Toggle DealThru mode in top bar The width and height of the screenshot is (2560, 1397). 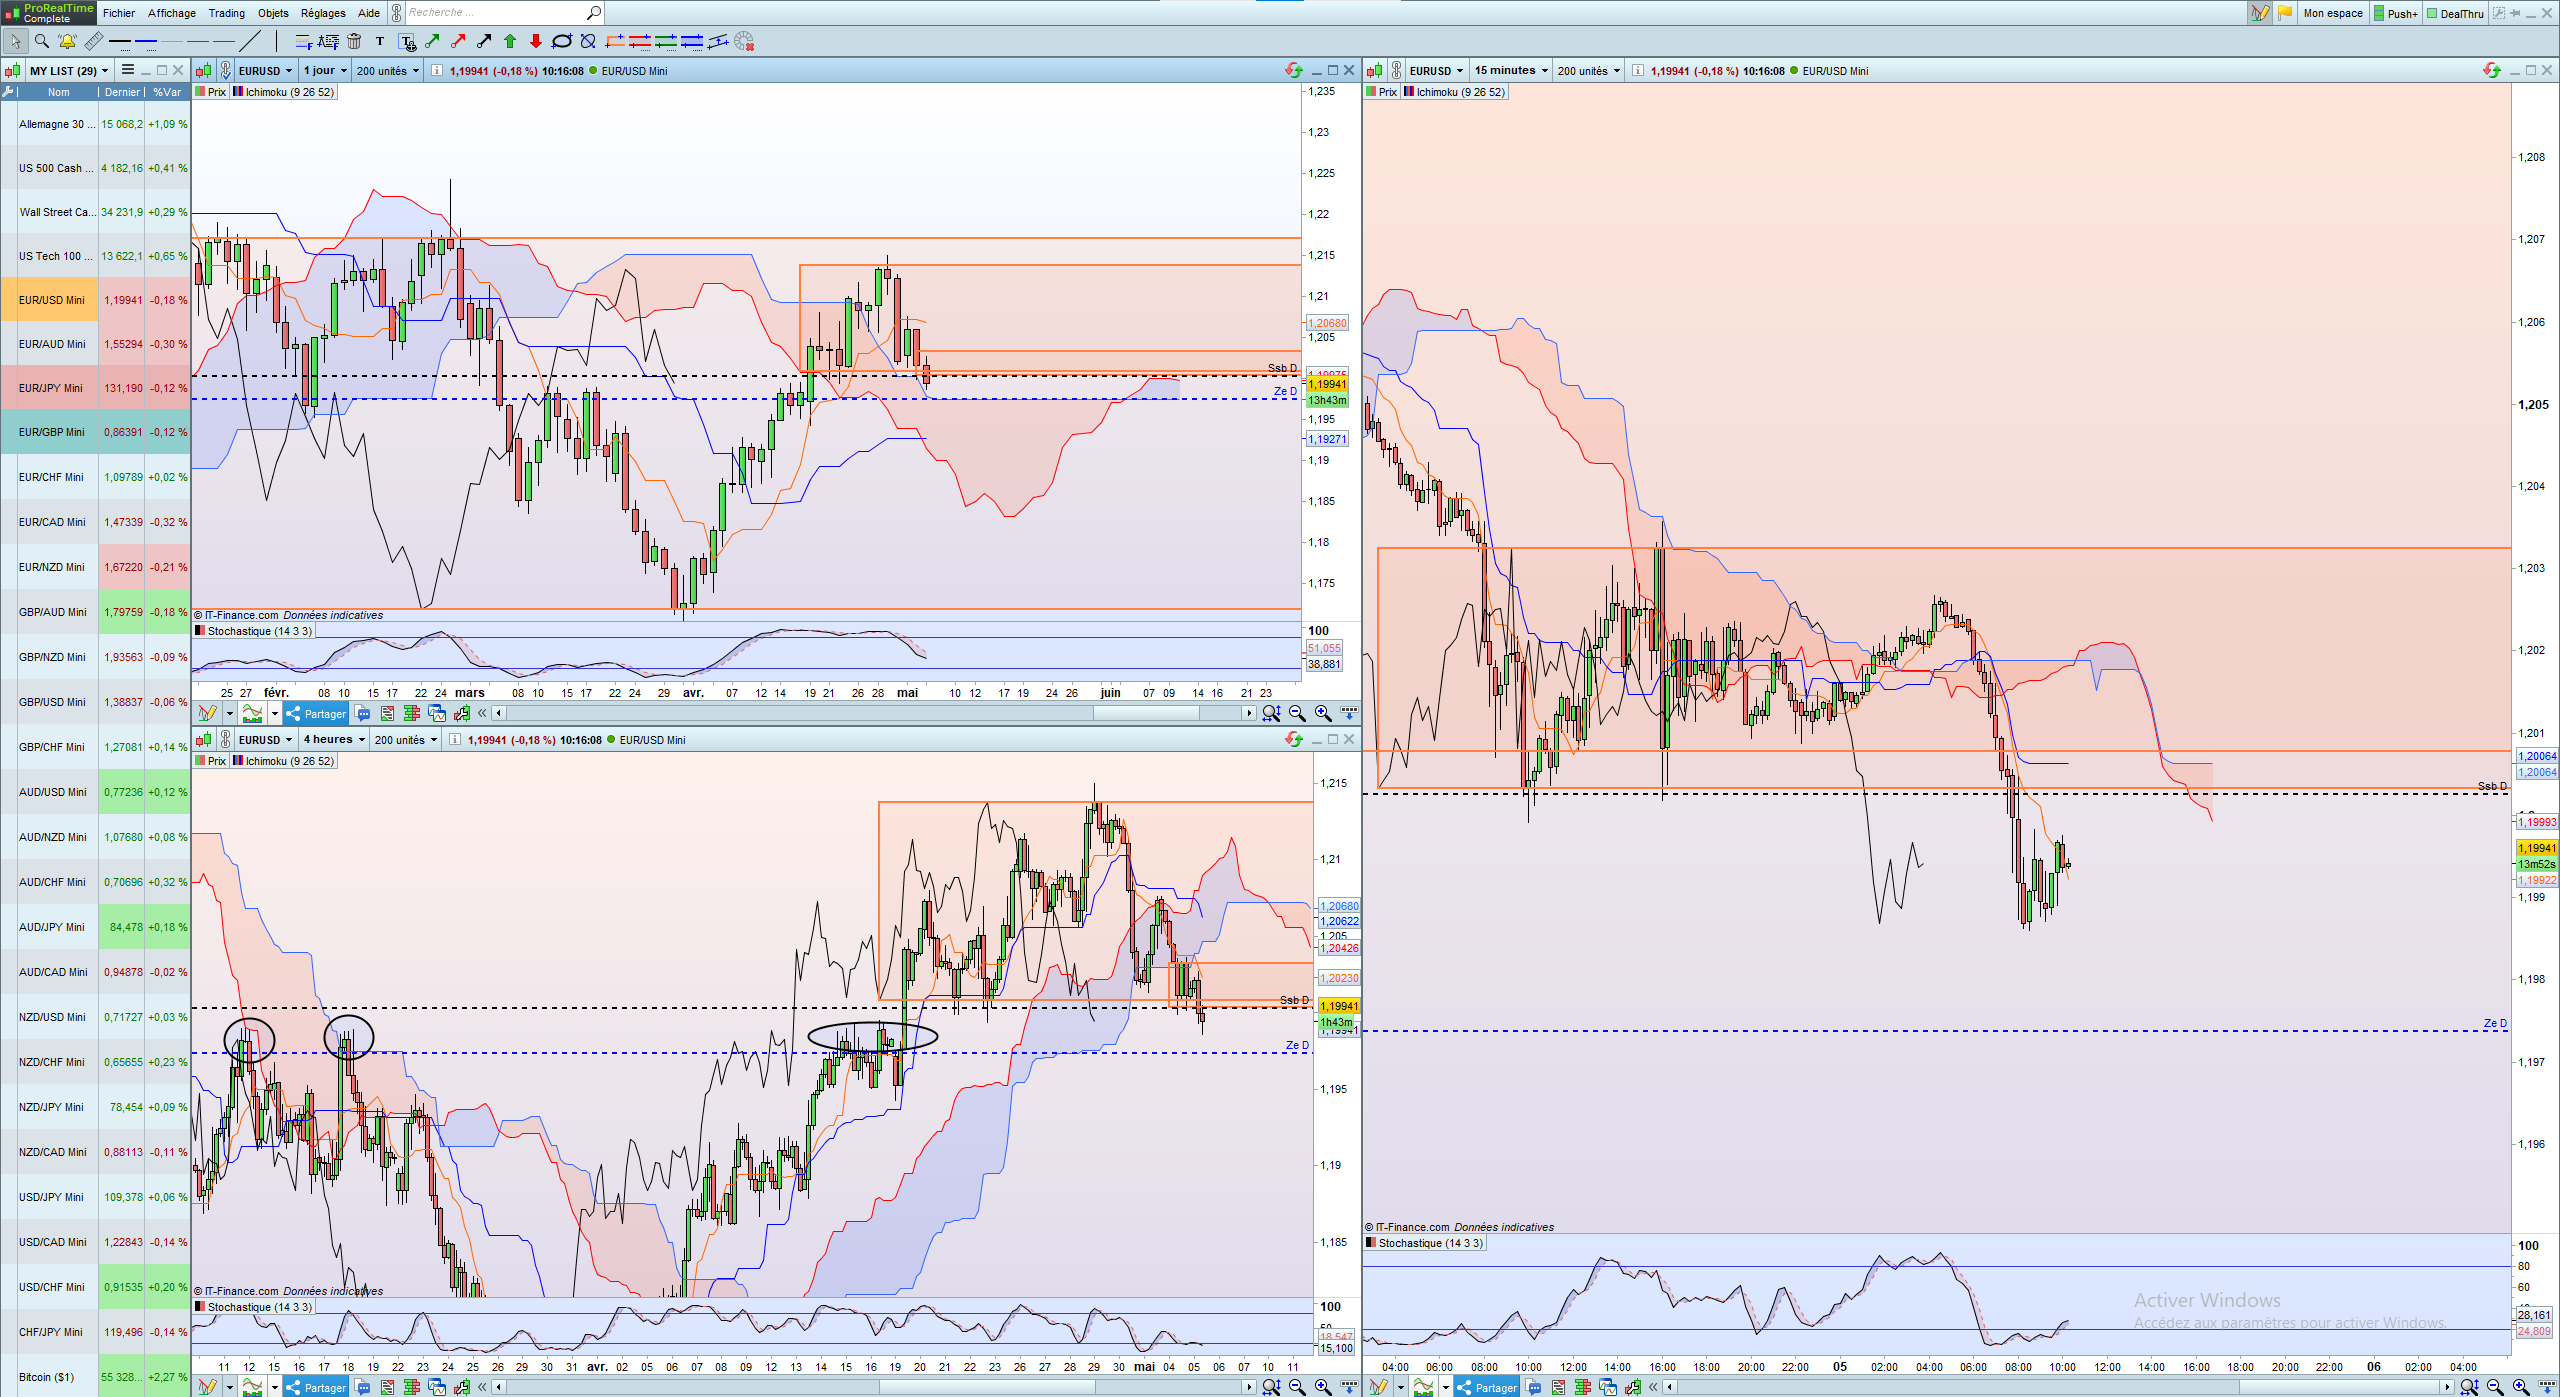pyautogui.click(x=2454, y=13)
